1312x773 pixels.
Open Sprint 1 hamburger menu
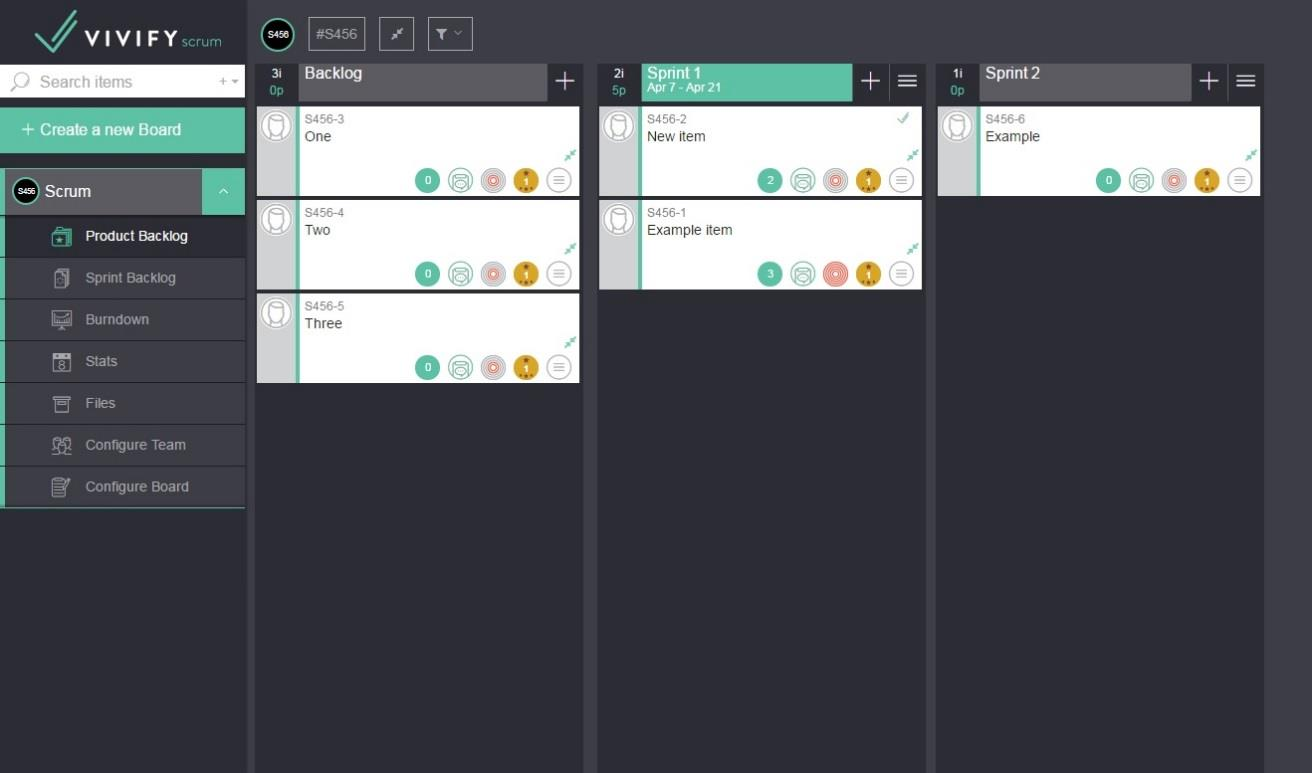coord(907,82)
